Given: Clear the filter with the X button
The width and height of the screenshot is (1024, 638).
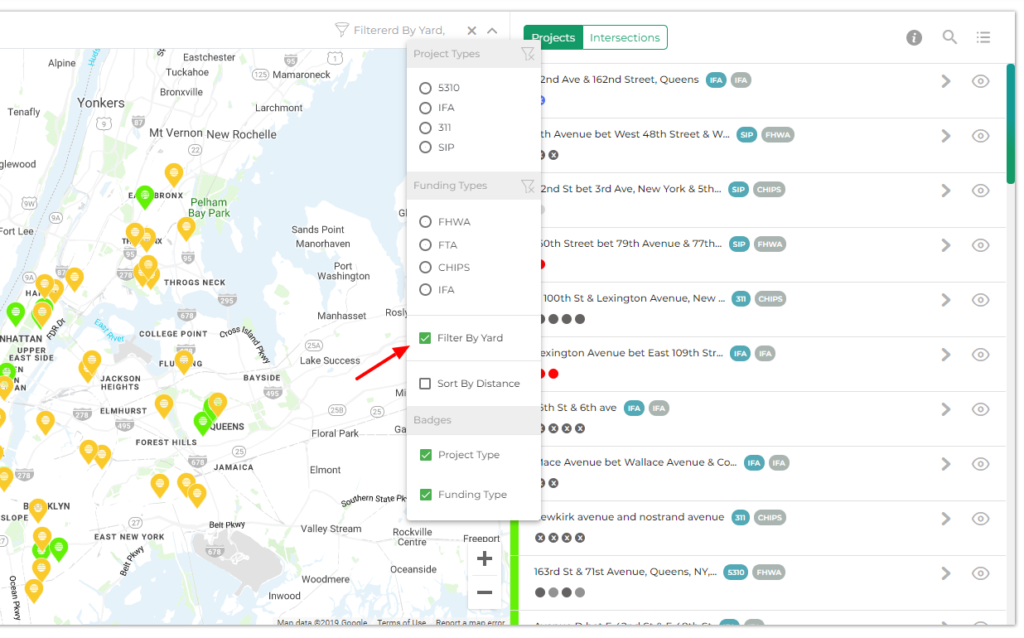Looking at the screenshot, I should coord(472,31).
